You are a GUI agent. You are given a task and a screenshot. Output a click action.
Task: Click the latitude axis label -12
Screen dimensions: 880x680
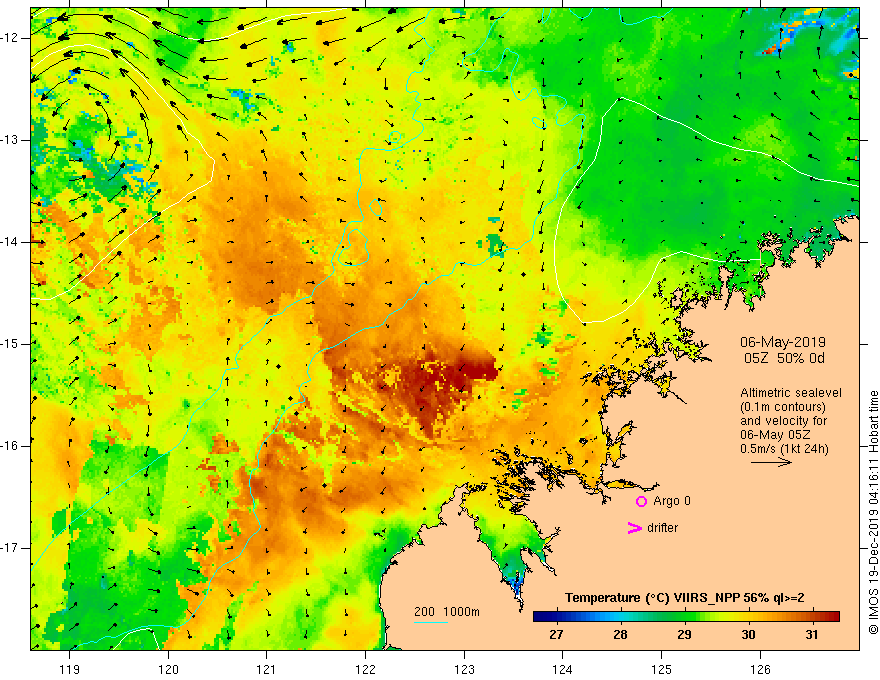11,38
